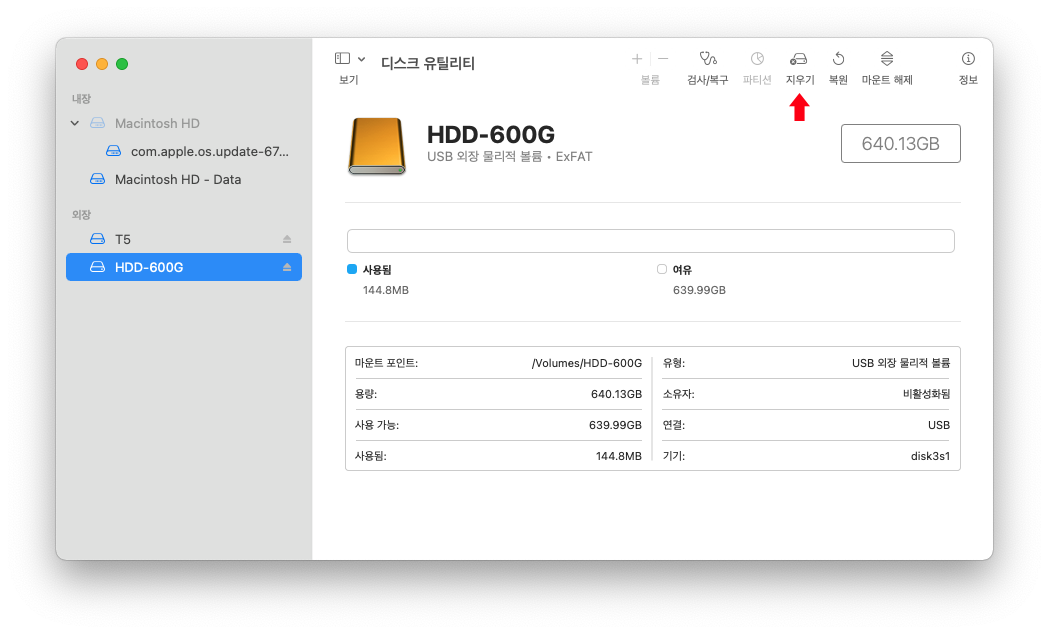Image resolution: width=1049 pixels, height=634 pixels.
Task: Click the 파티션 partition pie icon
Action: 757,59
